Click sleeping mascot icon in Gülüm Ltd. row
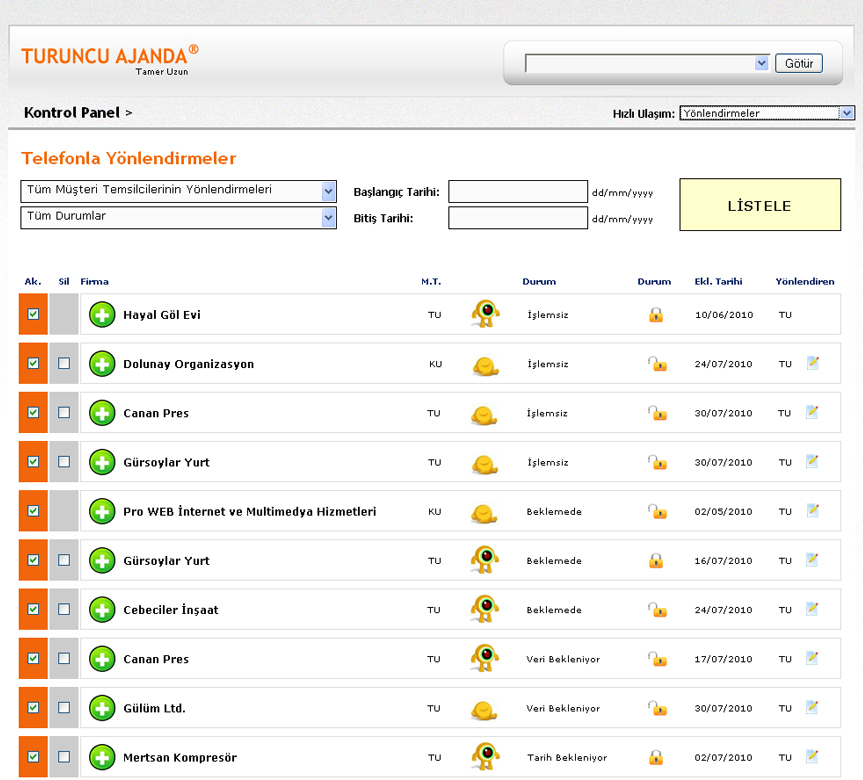 485,709
